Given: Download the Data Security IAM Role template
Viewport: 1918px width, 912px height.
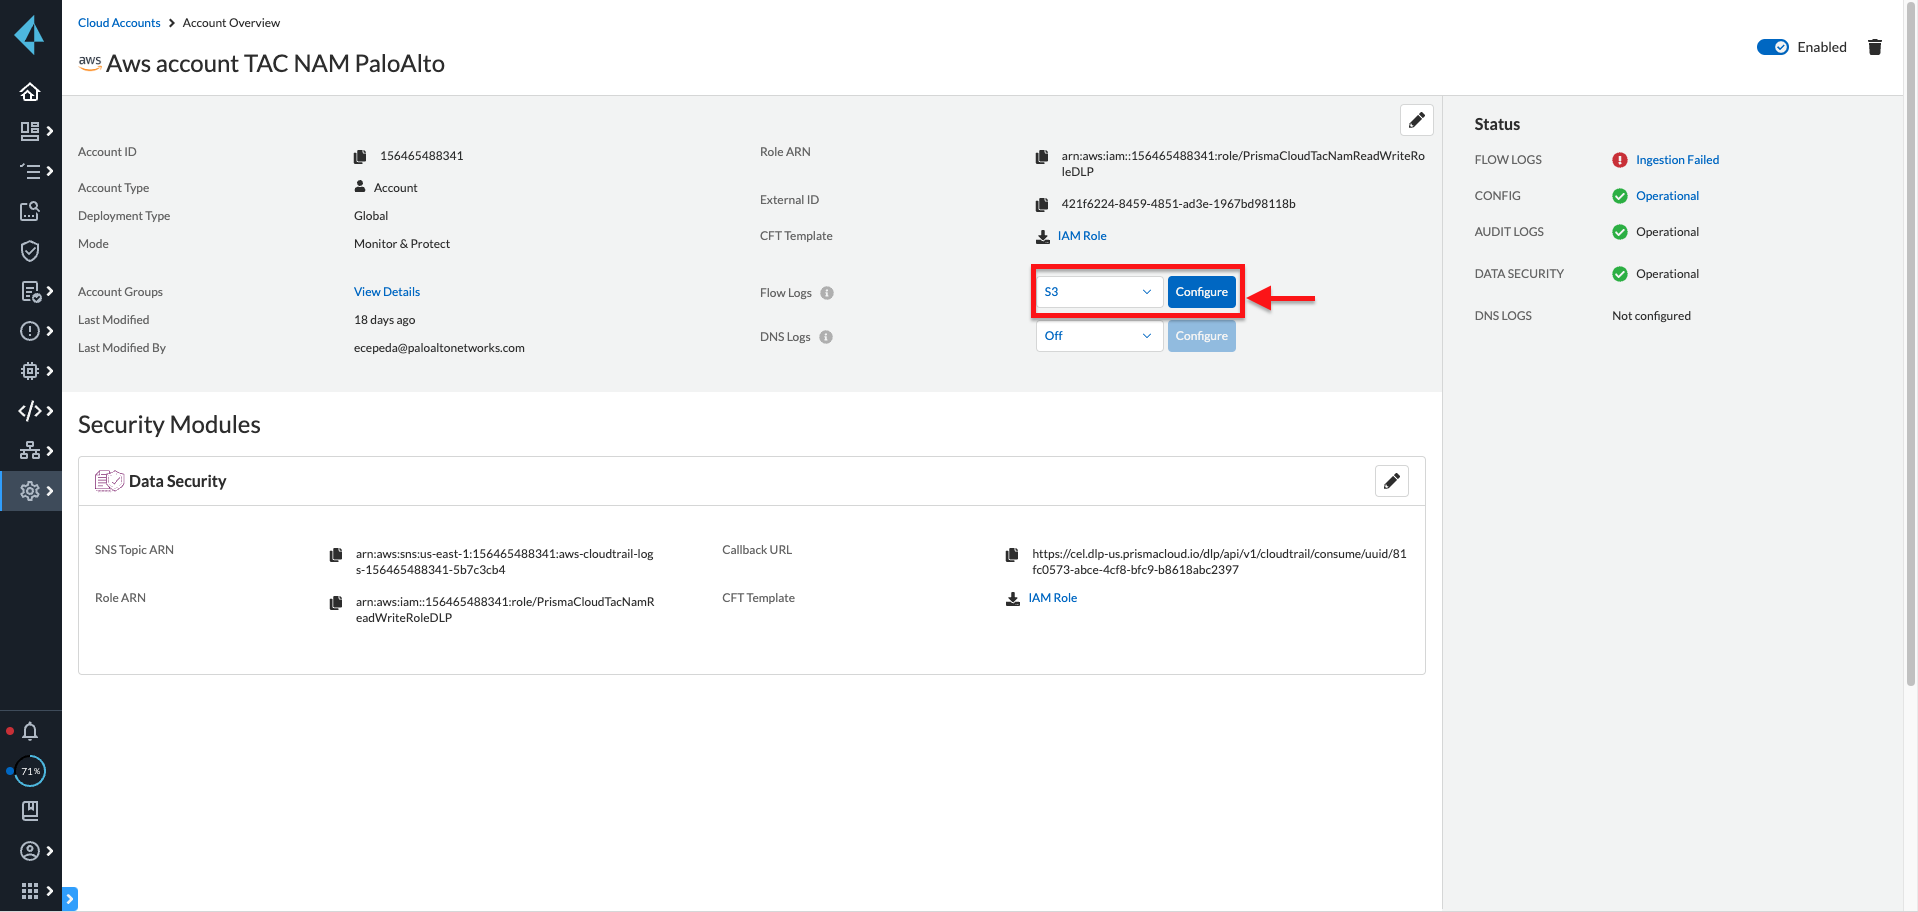Looking at the screenshot, I should pyautogui.click(x=1052, y=598).
